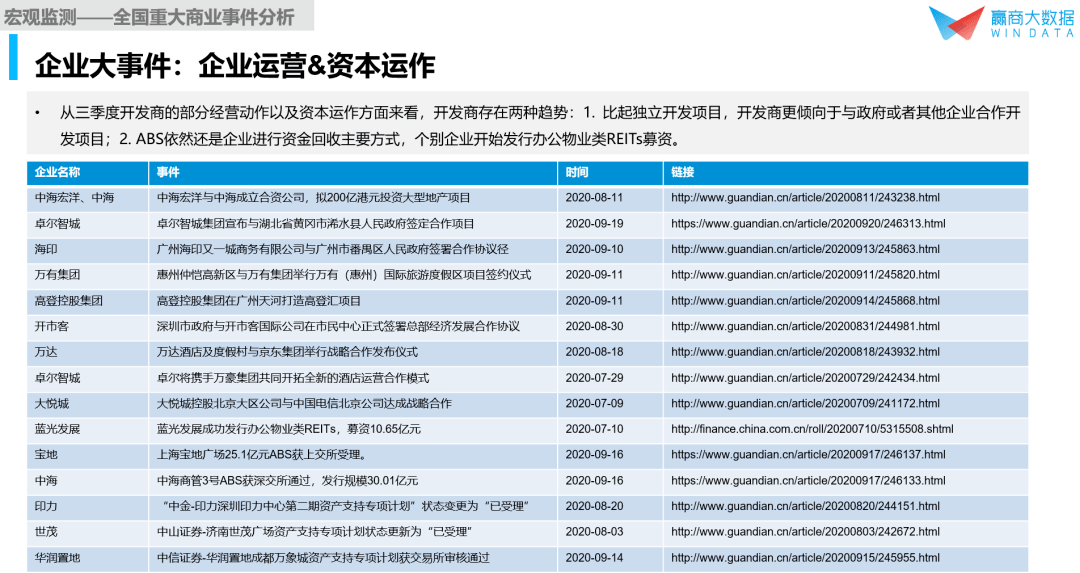The height and width of the screenshot is (573, 1080).
Task: Select event text 拟200亿港元投资大型地产项目
Action: 393,198
